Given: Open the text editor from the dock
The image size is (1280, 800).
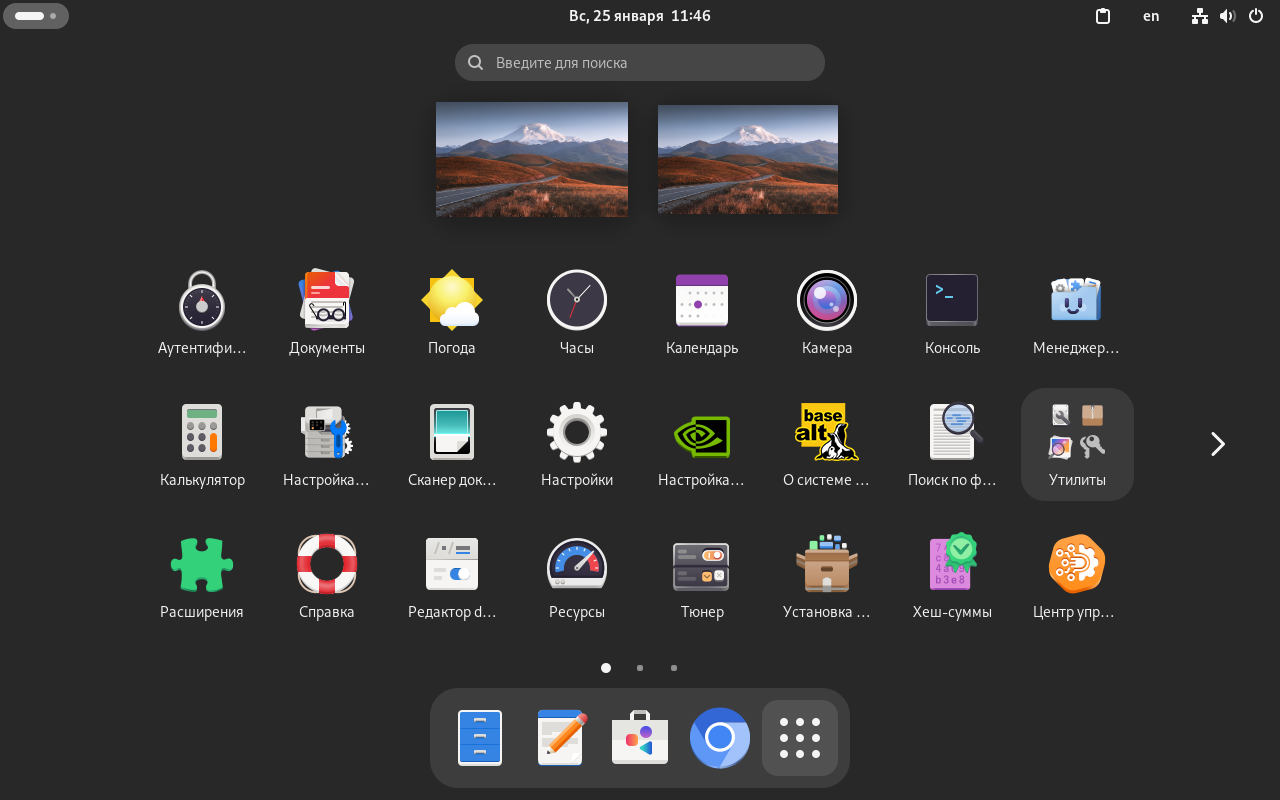Looking at the screenshot, I should click(x=560, y=738).
